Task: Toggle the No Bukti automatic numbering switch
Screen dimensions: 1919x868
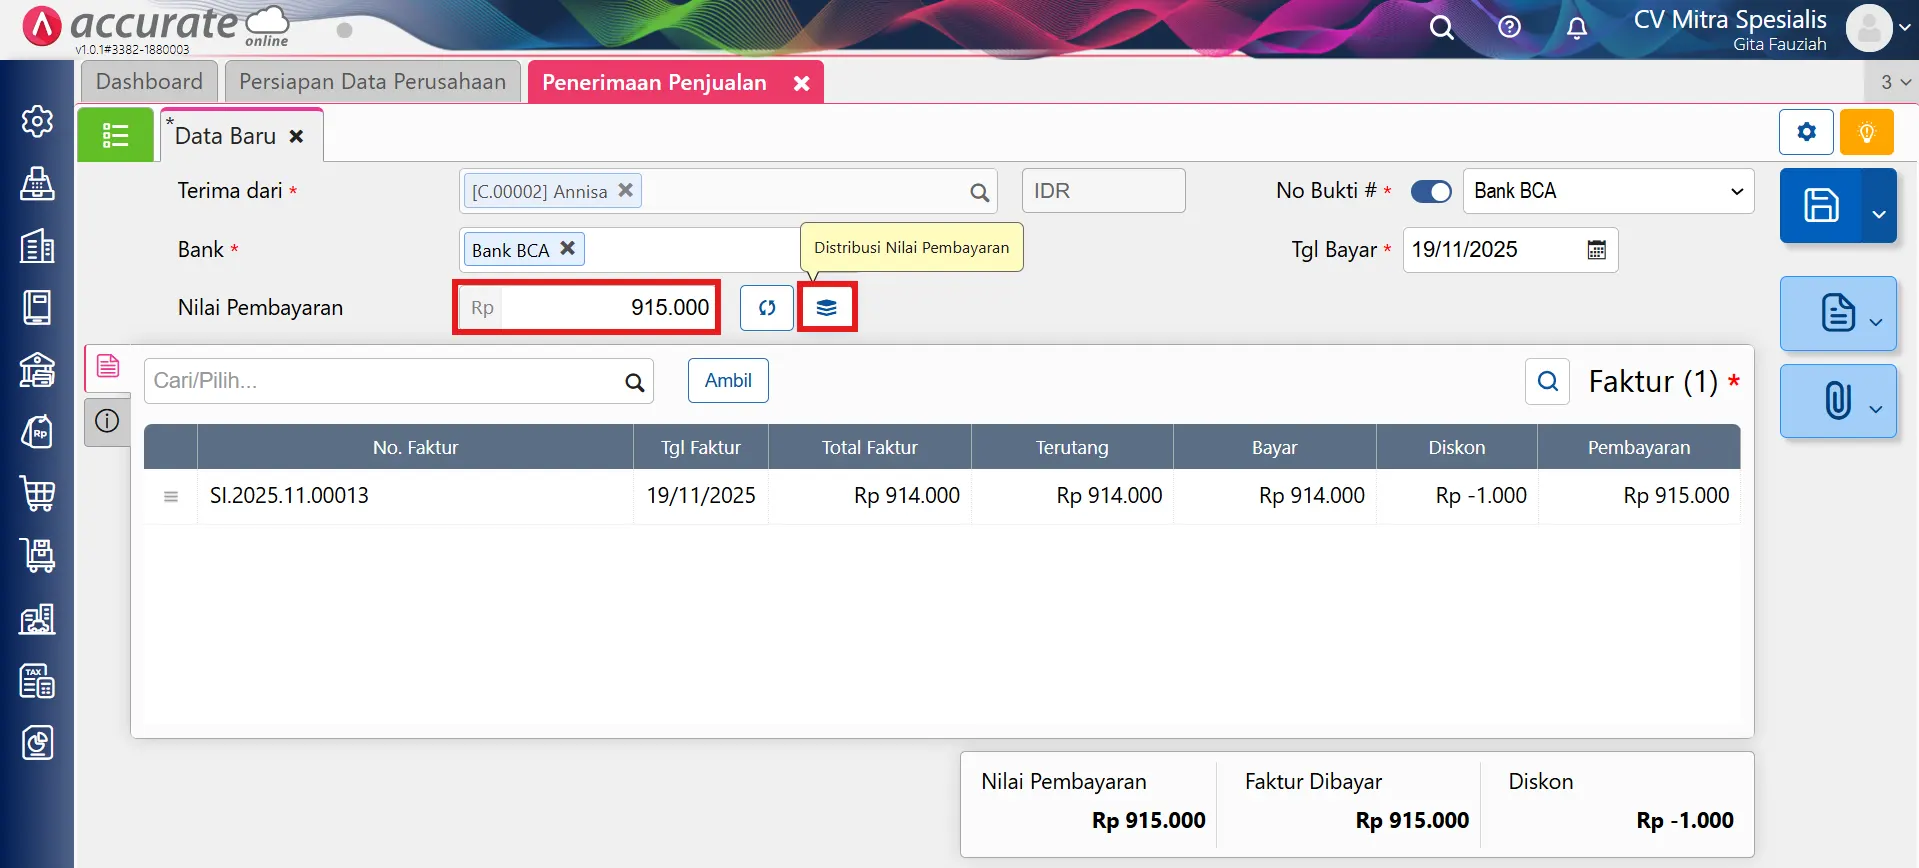Action: tap(1430, 191)
